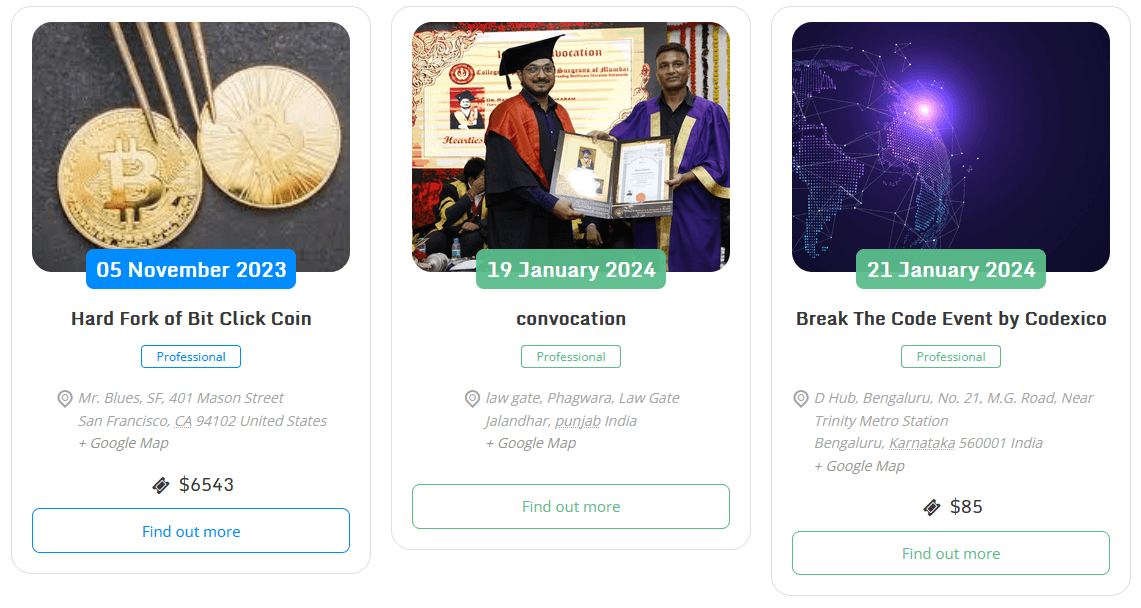
Task: Click the ticket icon next to $85
Action: click(x=932, y=507)
